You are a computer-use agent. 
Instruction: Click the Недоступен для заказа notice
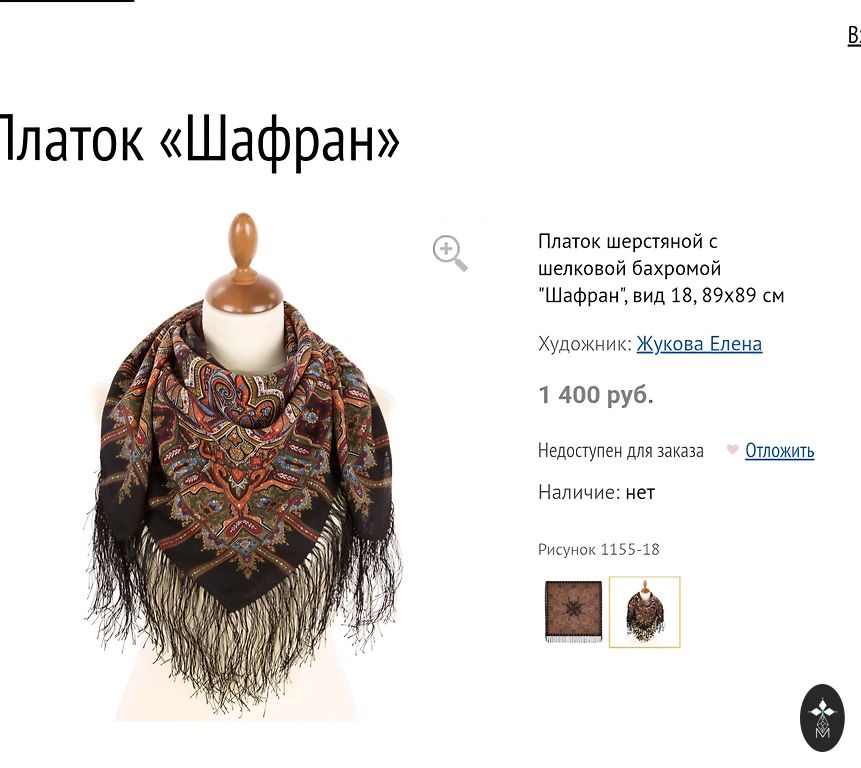click(x=620, y=451)
